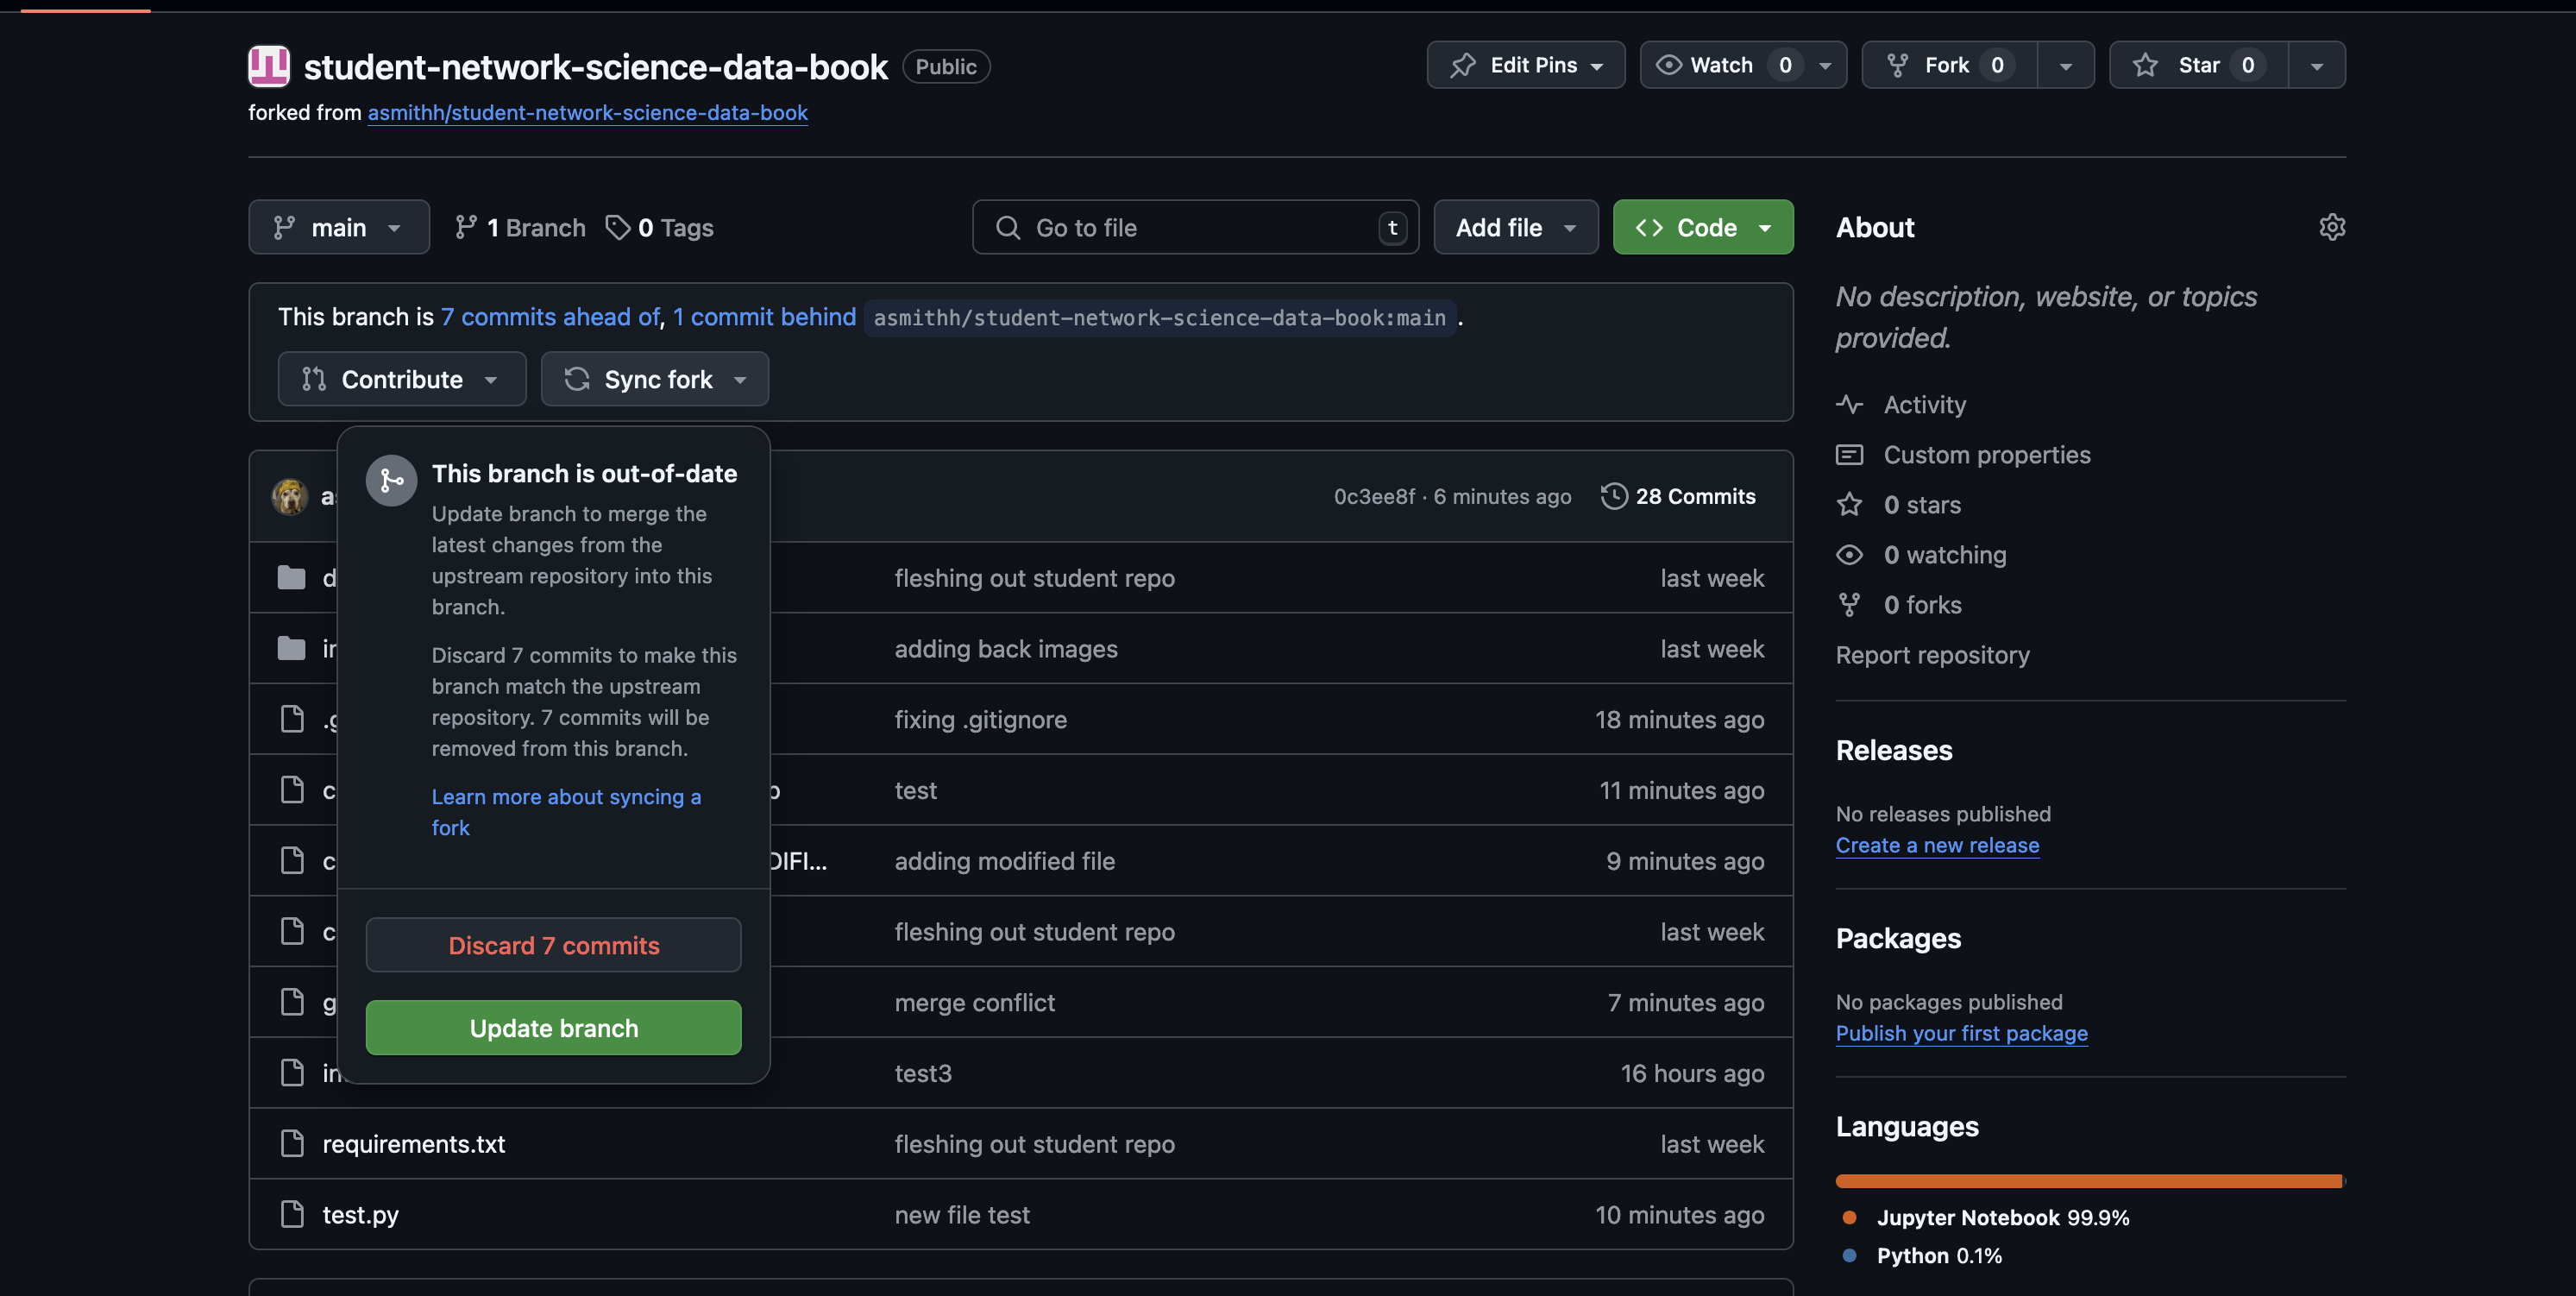Click the About settings gear icon
Viewport: 2576px width, 1296px height.
2331,227
